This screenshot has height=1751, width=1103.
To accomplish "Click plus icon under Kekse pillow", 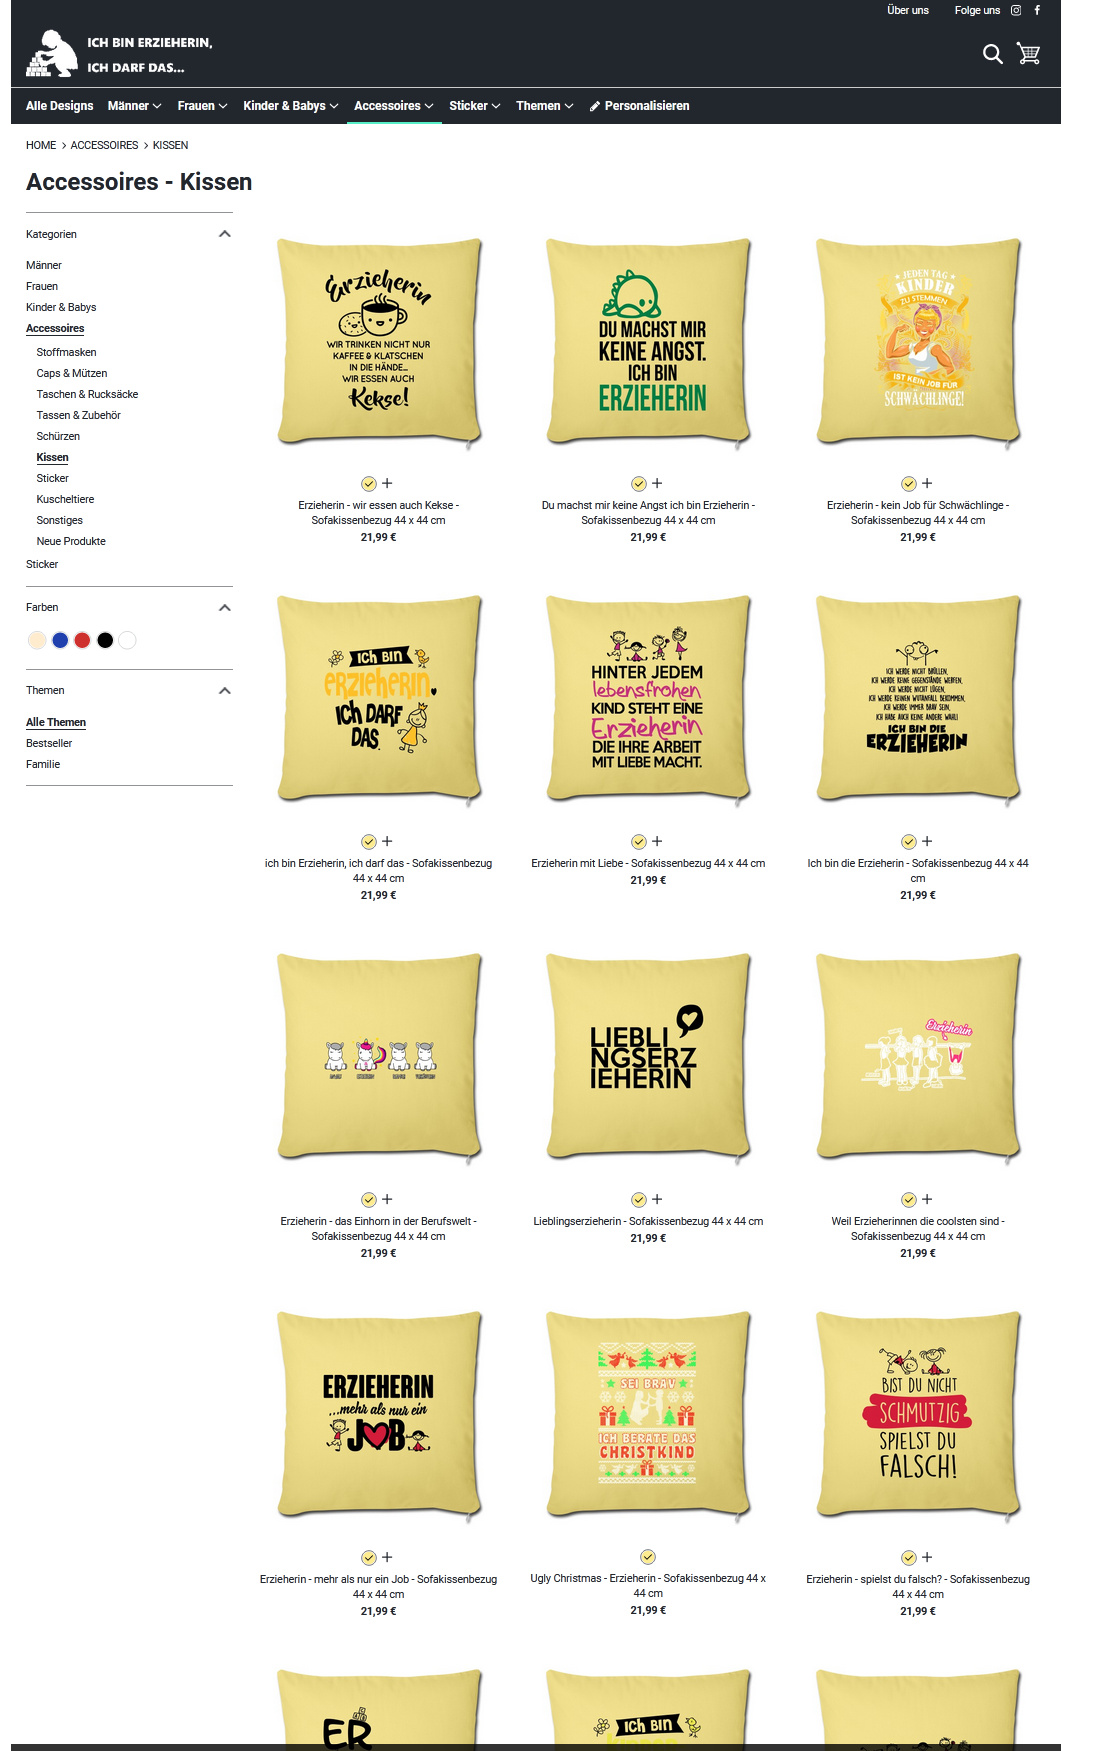I will point(387,483).
